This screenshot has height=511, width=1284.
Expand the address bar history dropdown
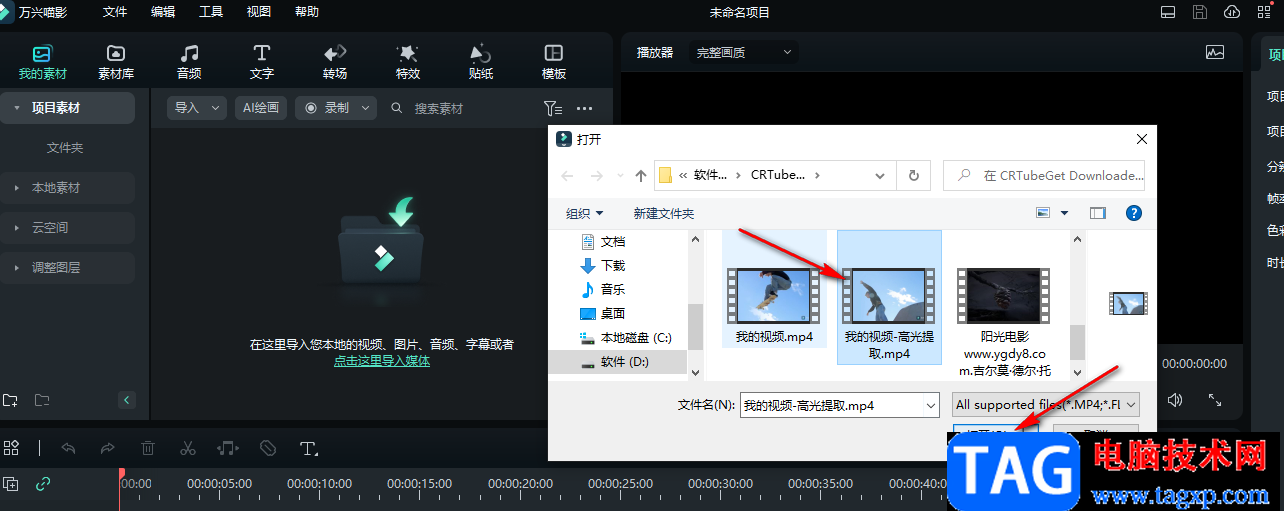[x=880, y=175]
